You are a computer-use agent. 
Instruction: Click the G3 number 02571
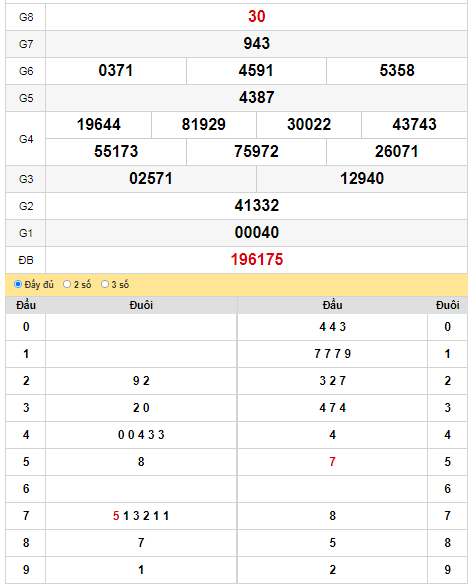point(151,178)
